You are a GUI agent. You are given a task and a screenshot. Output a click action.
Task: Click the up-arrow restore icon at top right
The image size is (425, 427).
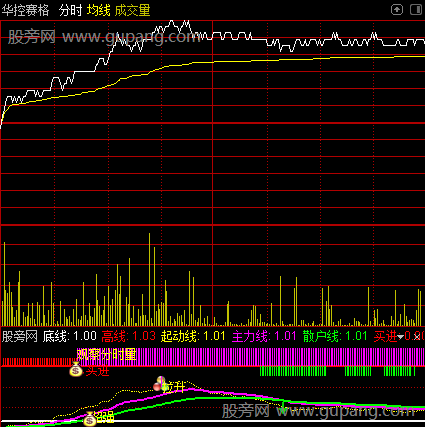397,10
